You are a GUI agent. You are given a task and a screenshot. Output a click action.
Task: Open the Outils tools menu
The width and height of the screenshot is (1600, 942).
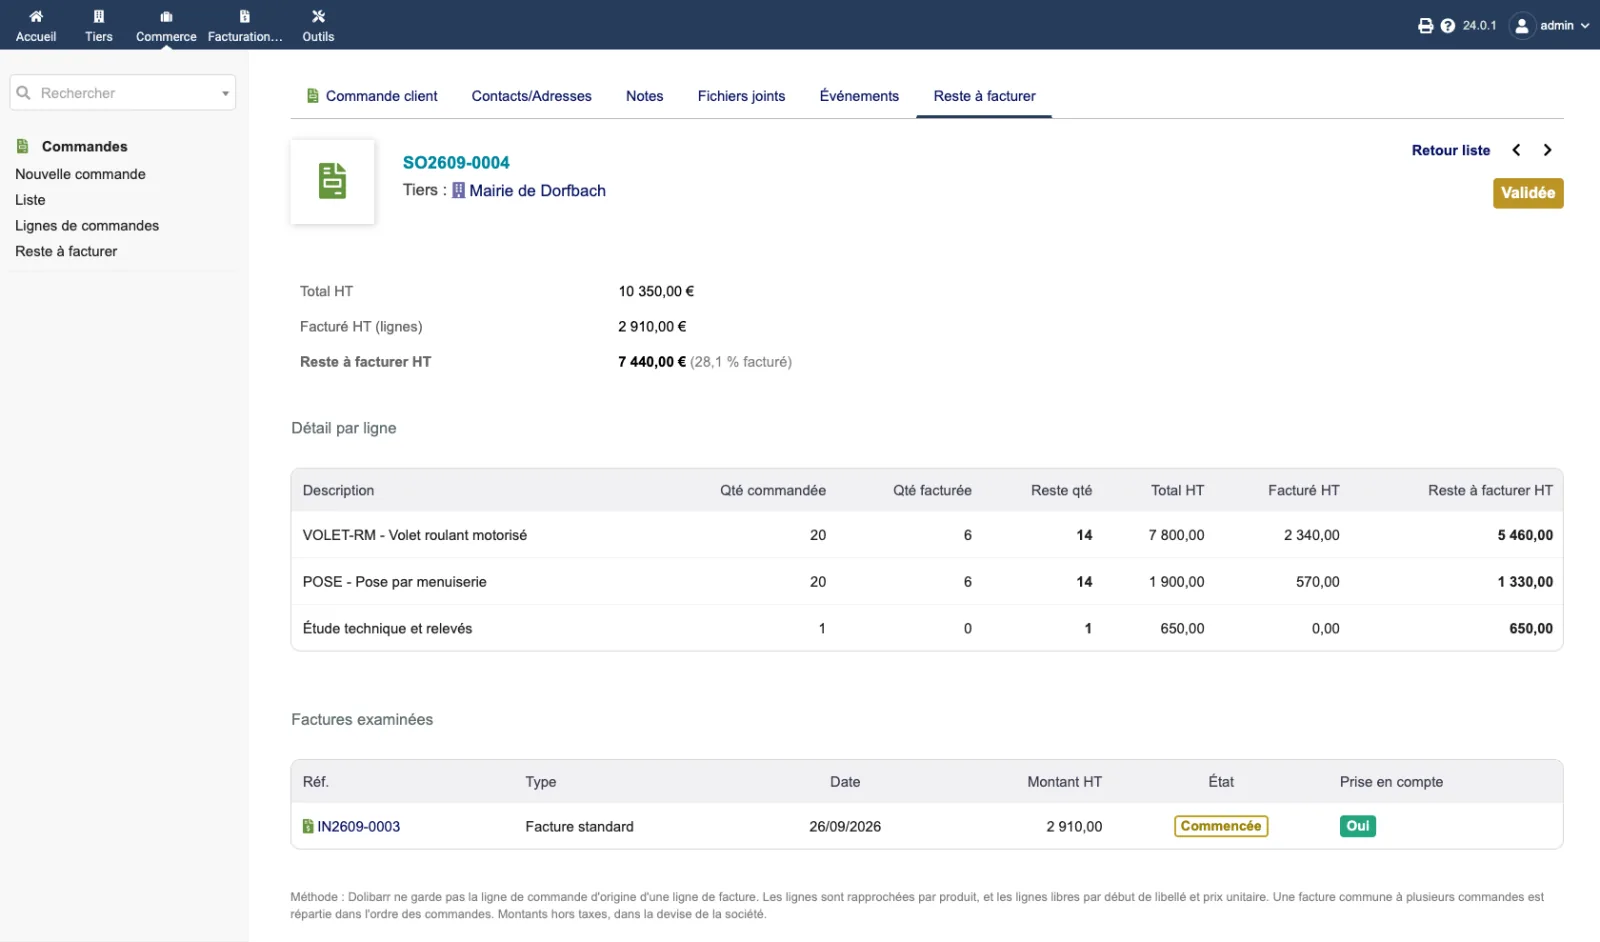[x=318, y=16]
